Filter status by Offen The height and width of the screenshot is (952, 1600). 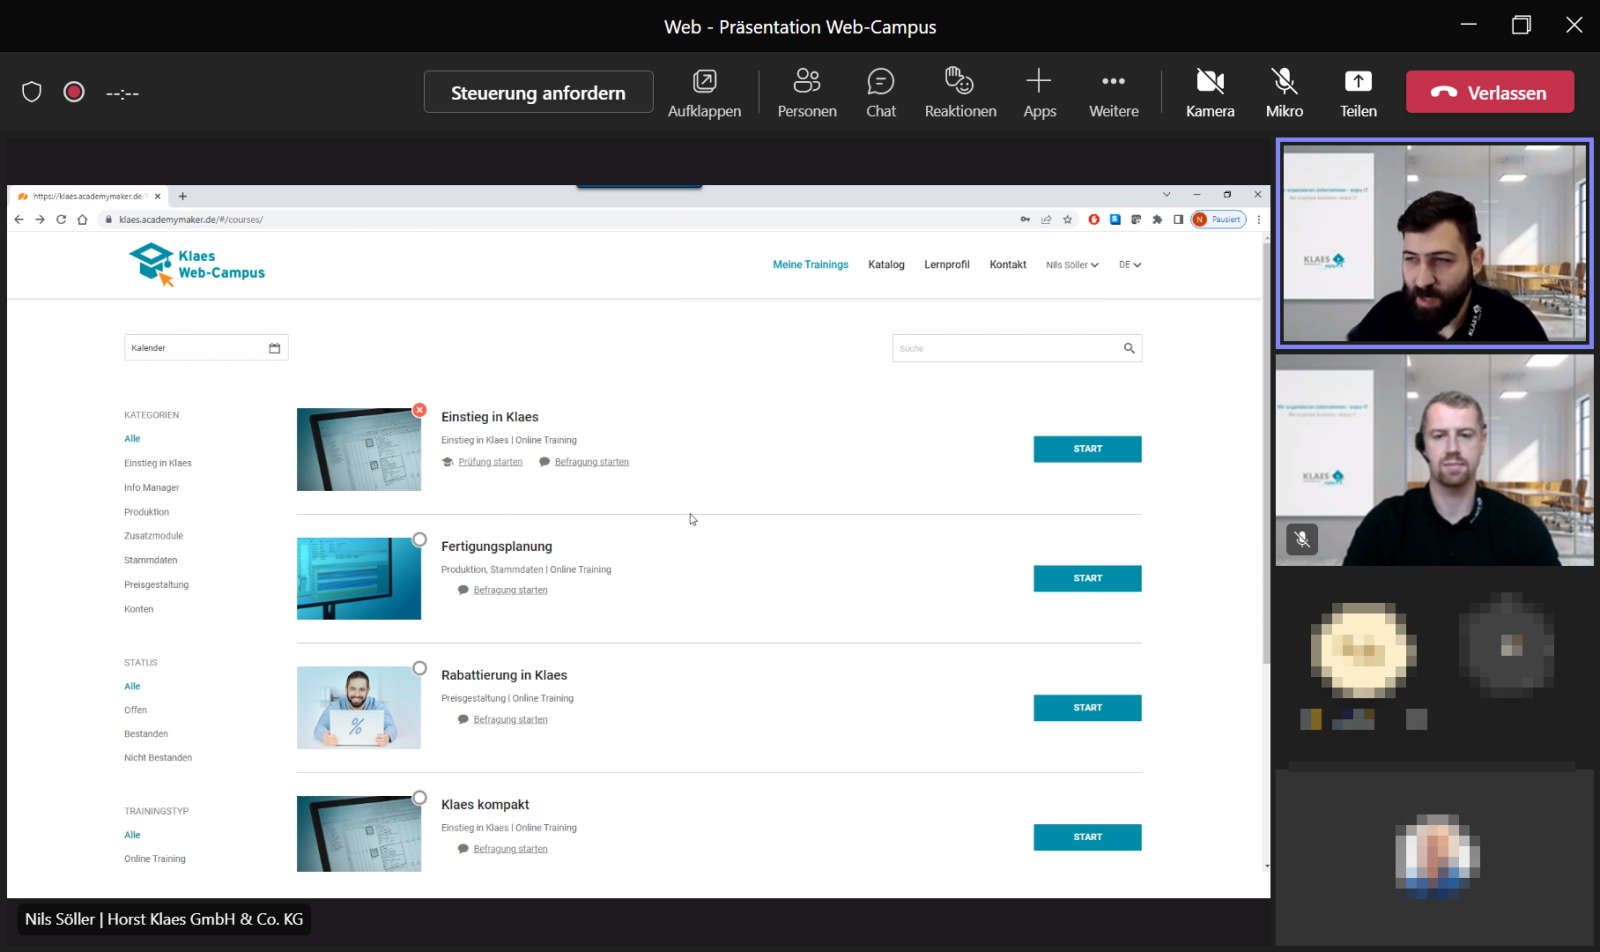point(135,710)
